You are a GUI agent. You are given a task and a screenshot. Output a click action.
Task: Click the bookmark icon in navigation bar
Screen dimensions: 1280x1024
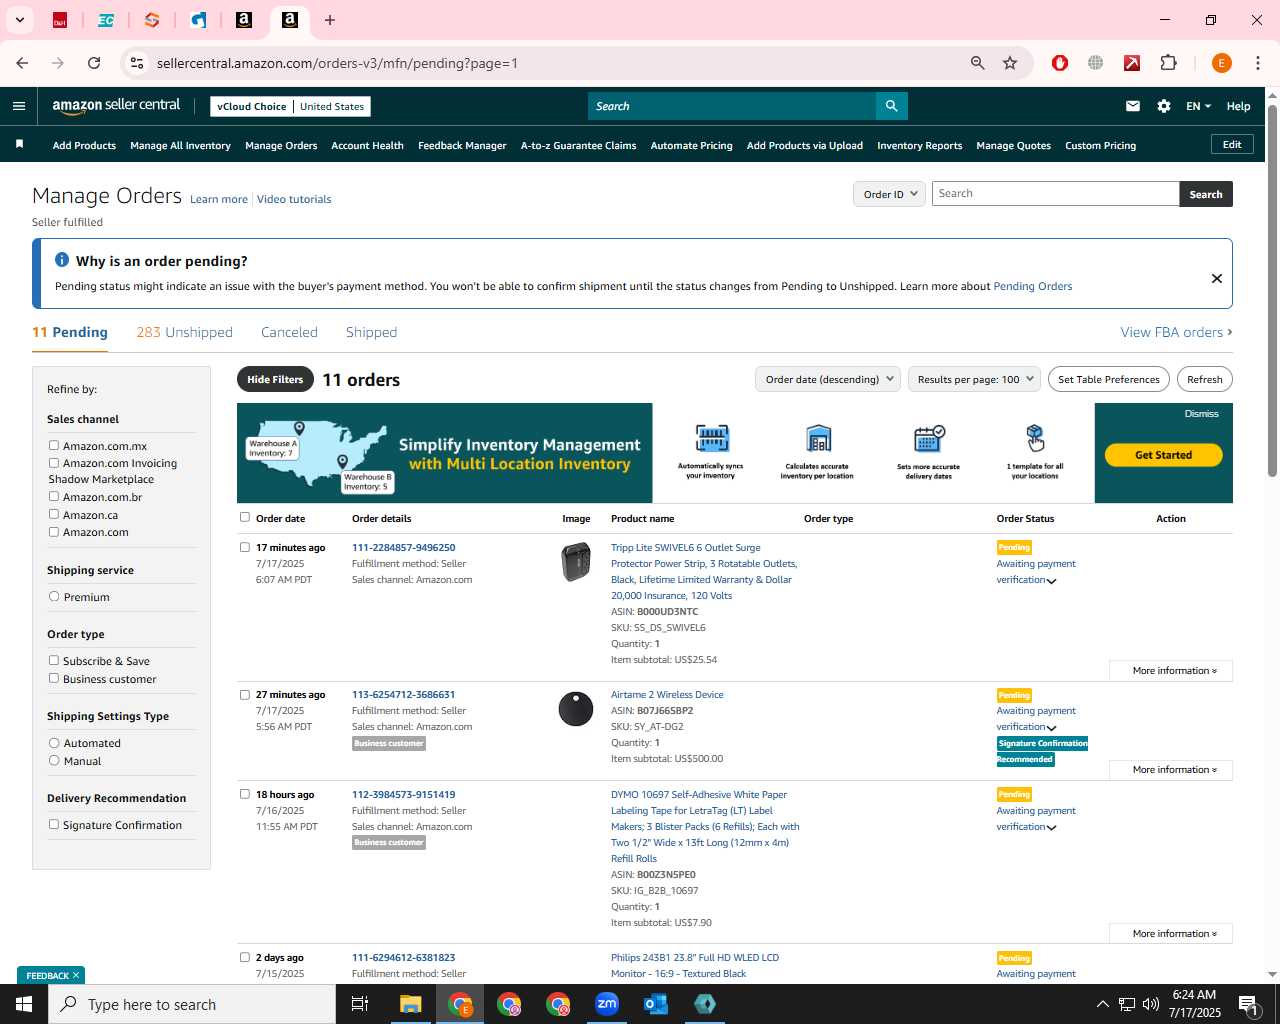pos(19,145)
